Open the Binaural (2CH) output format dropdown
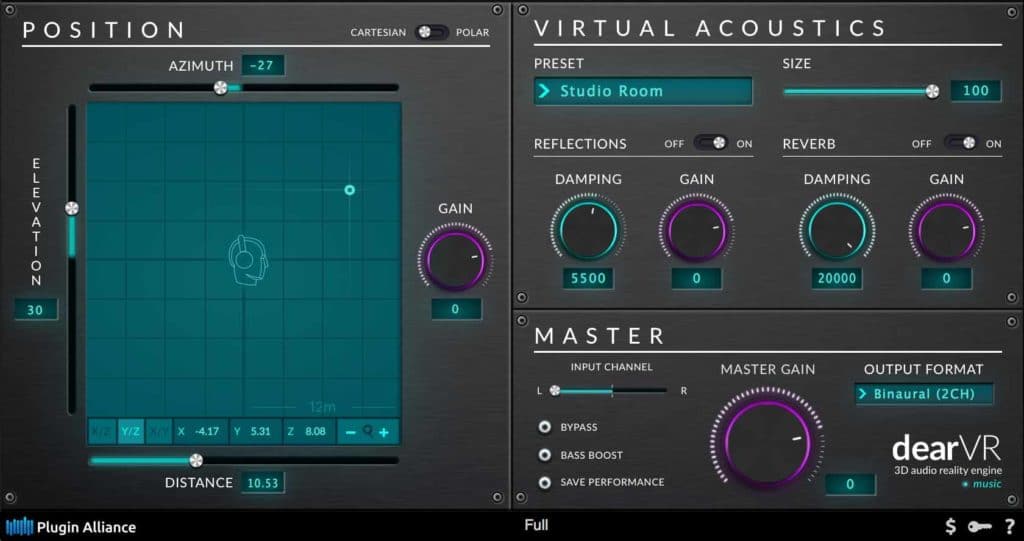This screenshot has height=541, width=1024. (924, 394)
